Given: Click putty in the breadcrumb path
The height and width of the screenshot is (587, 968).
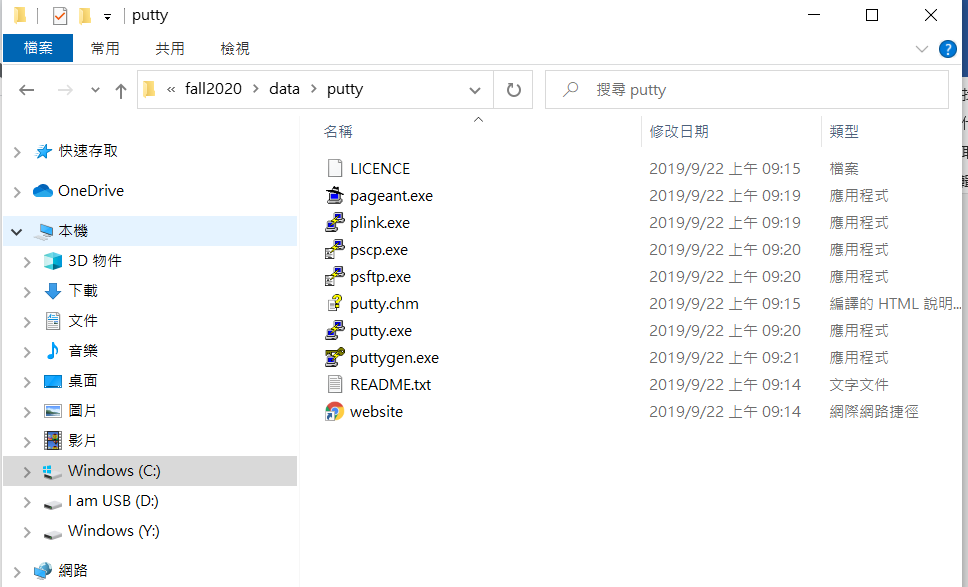Looking at the screenshot, I should tap(345, 89).
